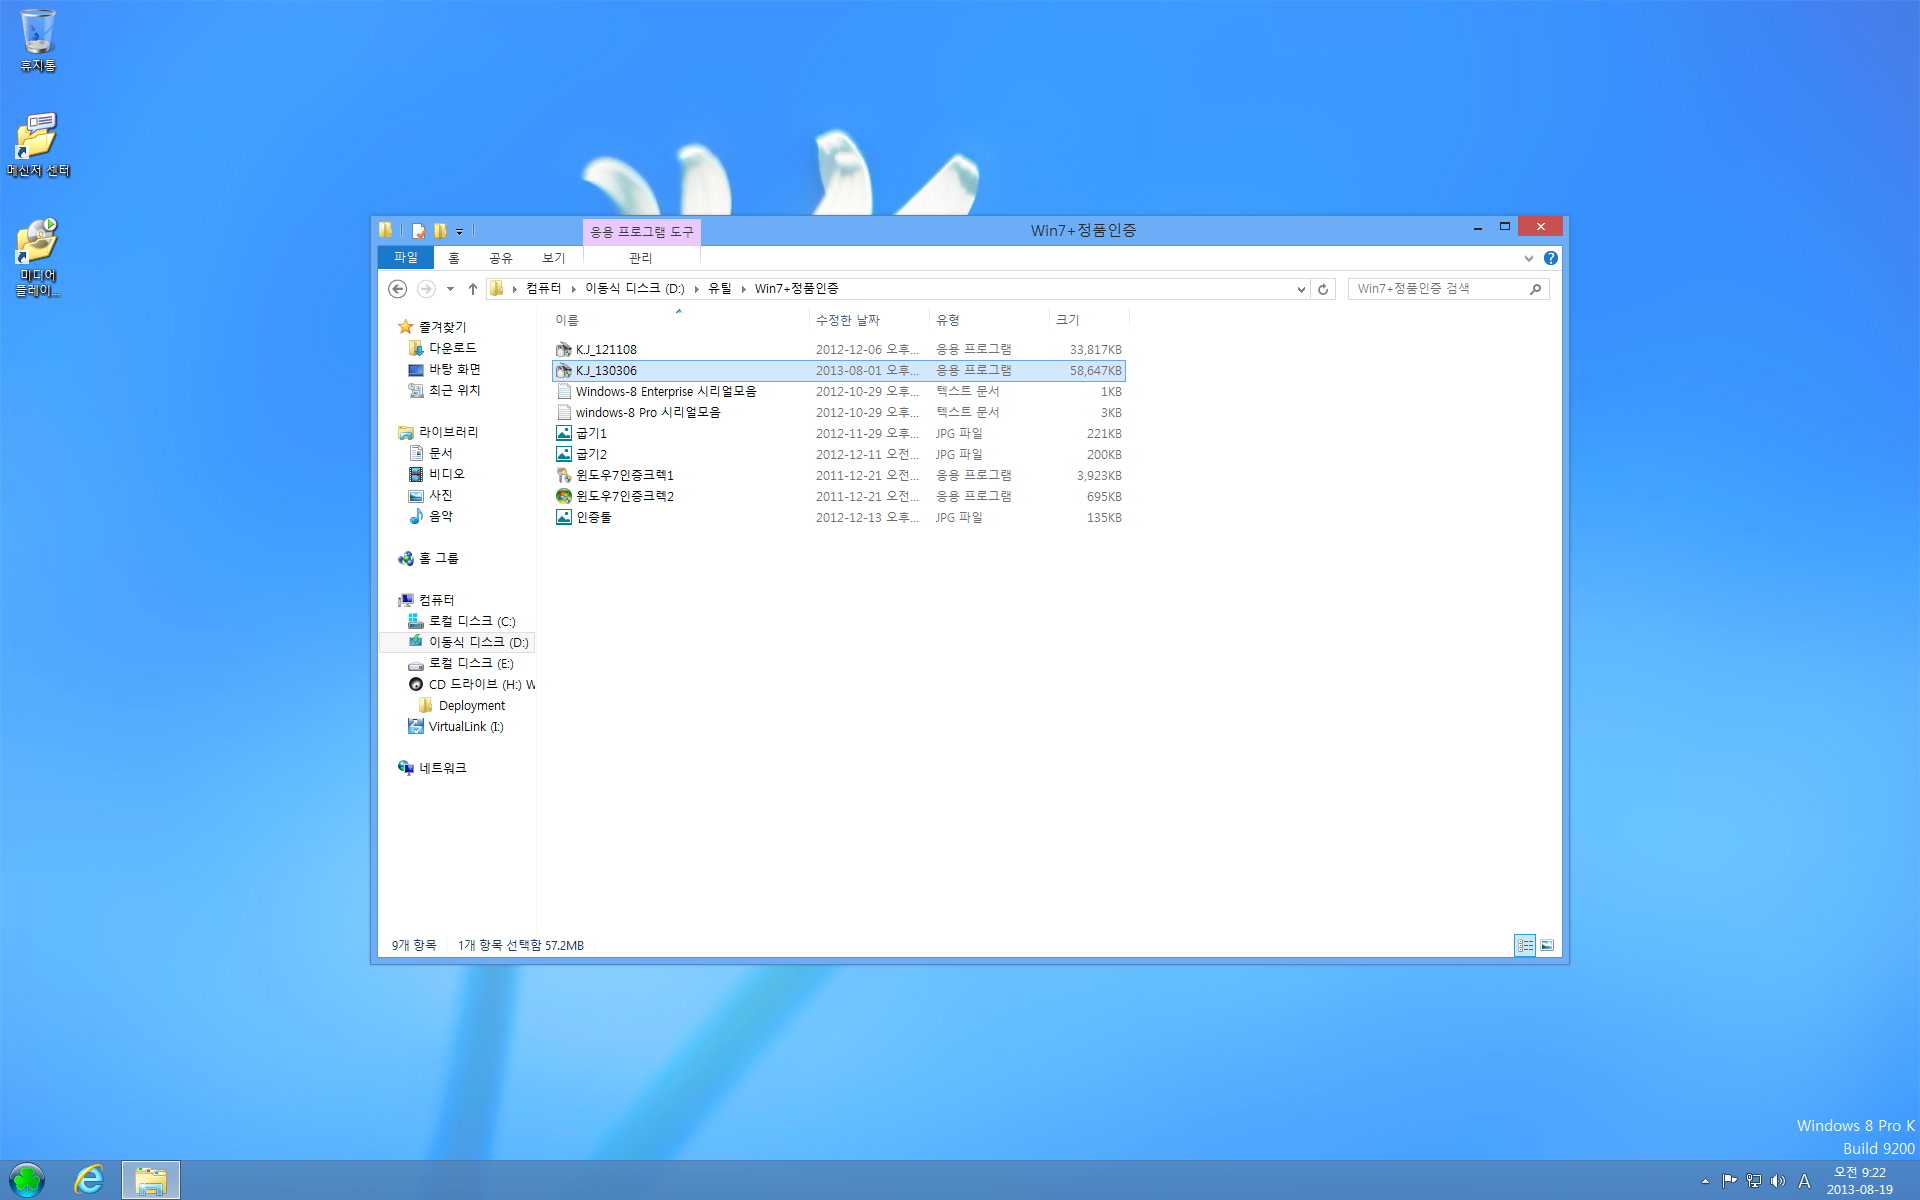
Task: Click Win7+정품인증 in the address breadcrumb
Action: [796, 288]
